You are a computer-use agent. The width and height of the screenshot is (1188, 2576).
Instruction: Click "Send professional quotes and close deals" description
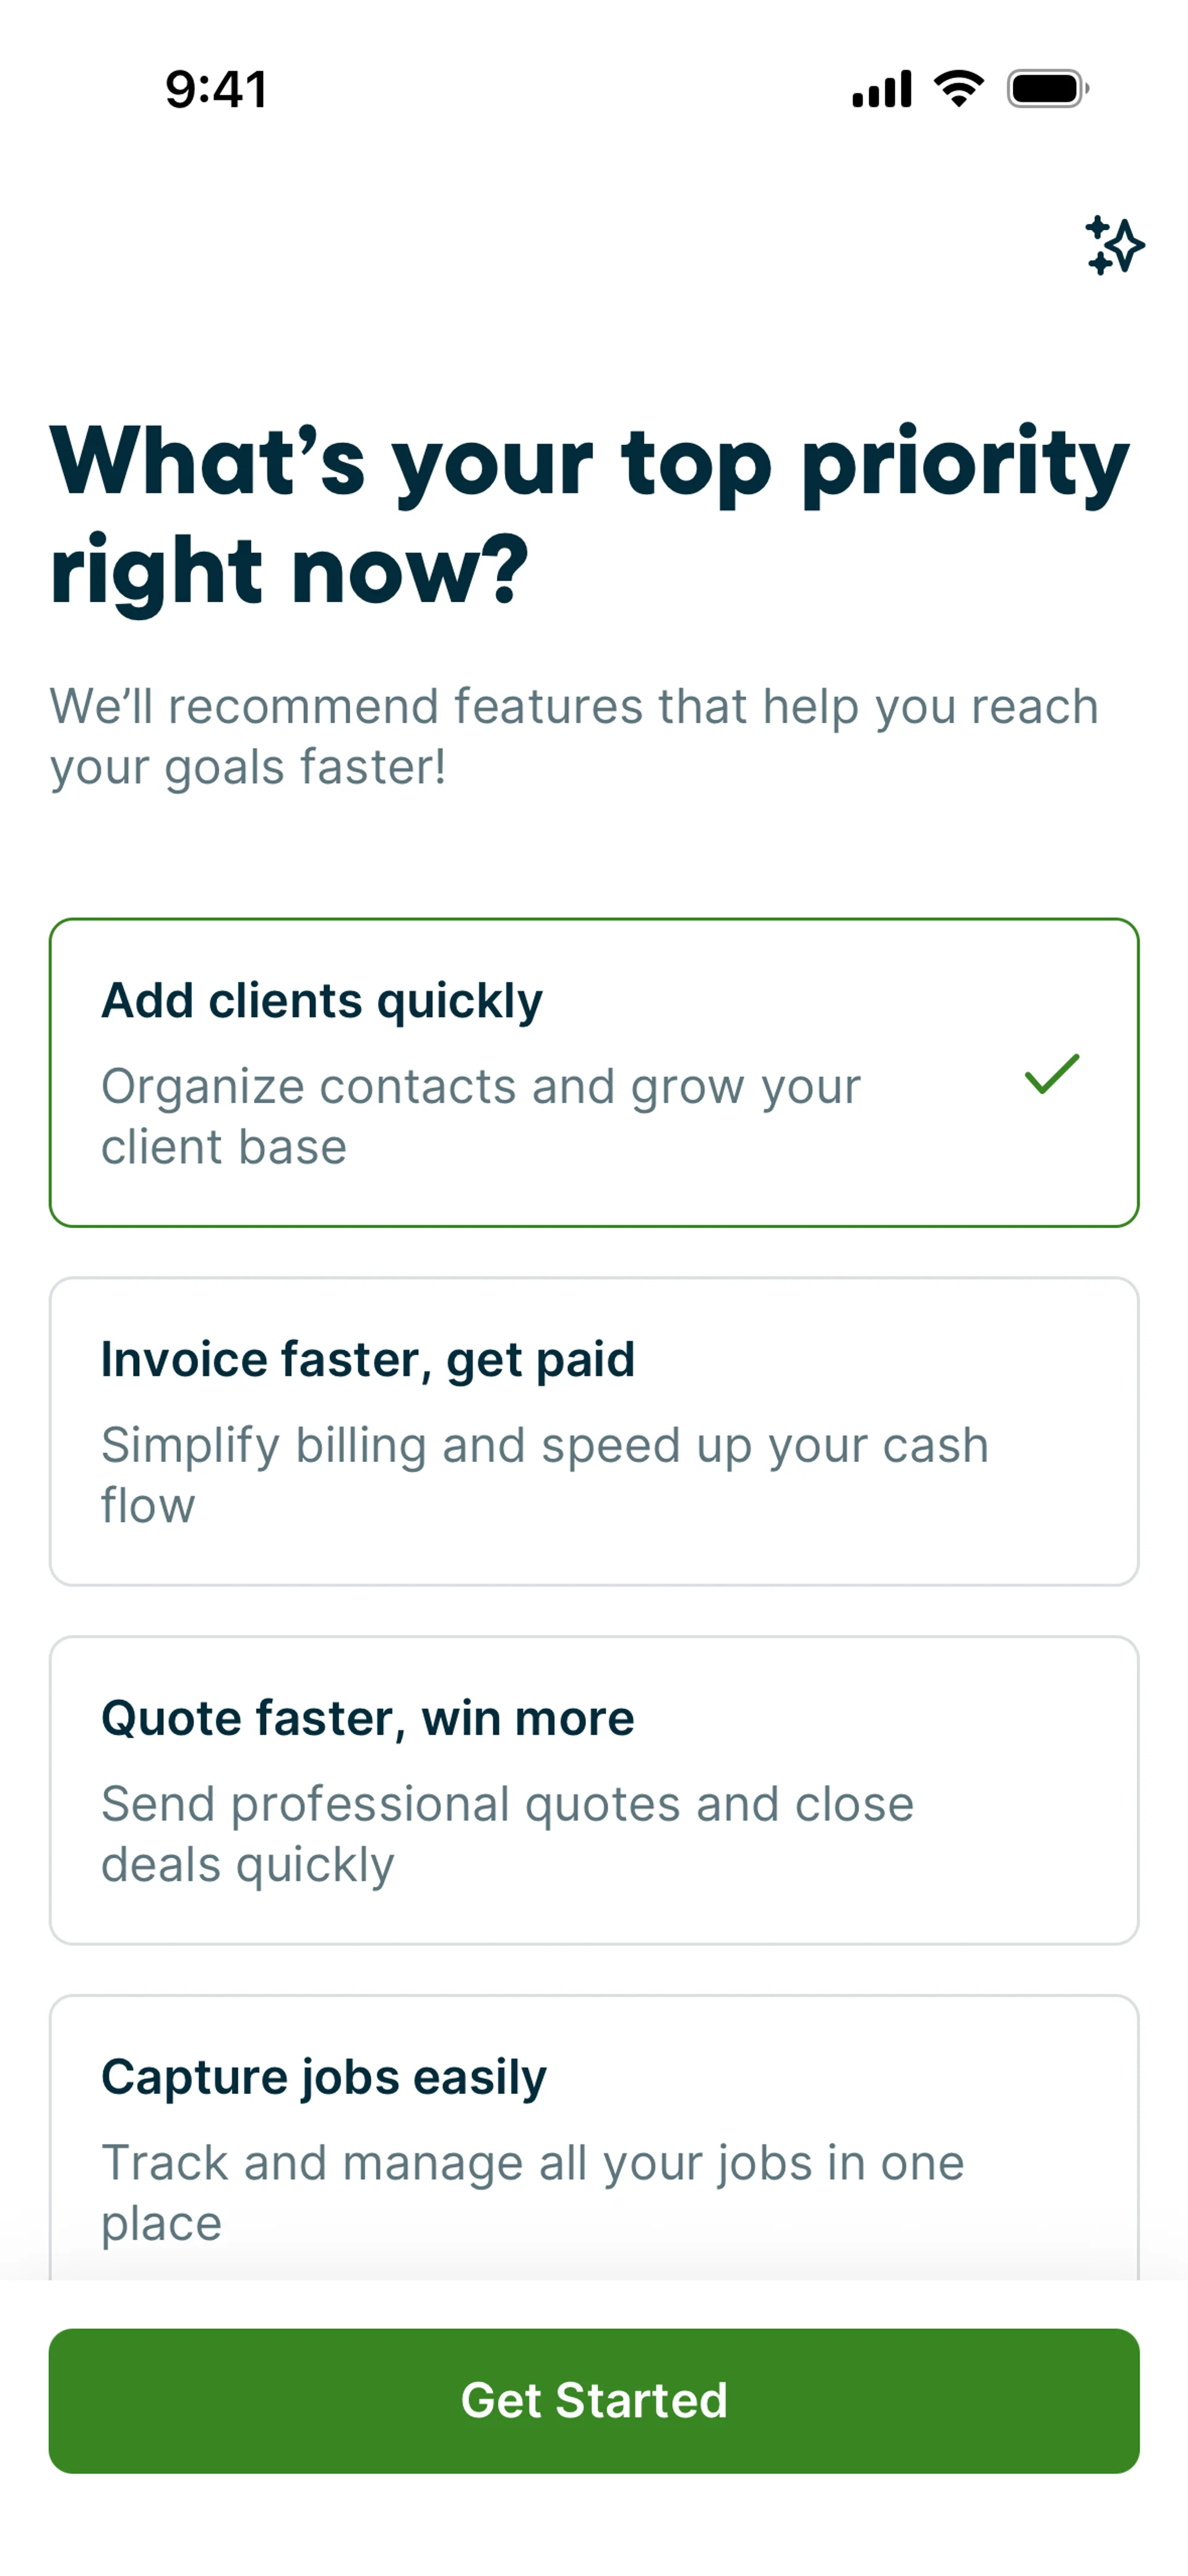click(x=507, y=1834)
